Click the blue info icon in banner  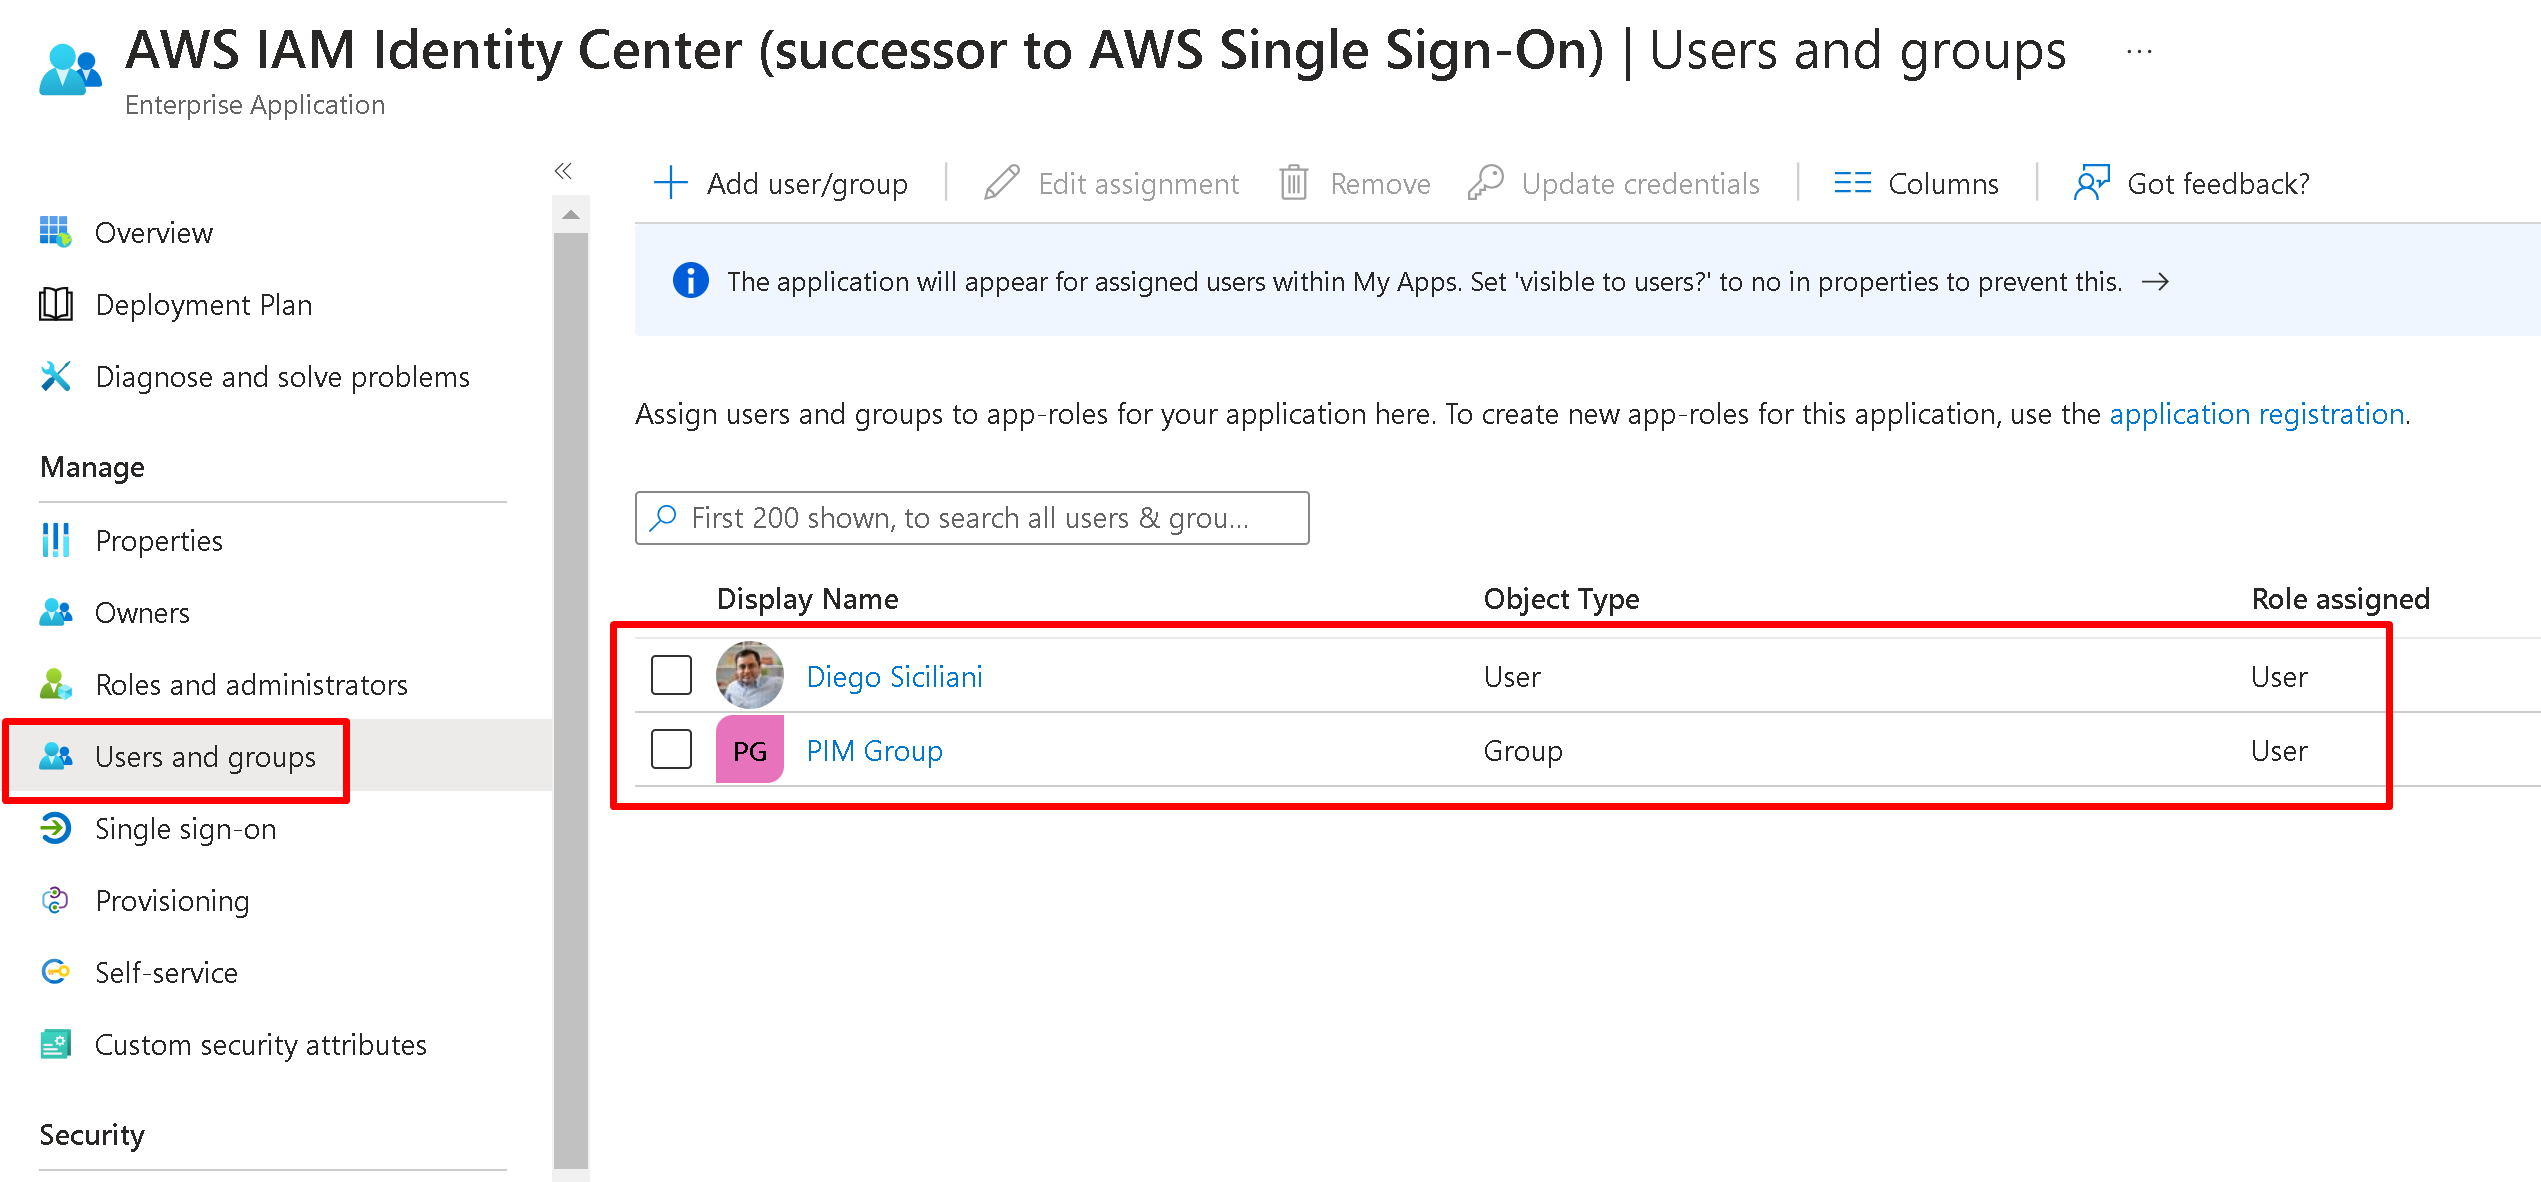[690, 281]
